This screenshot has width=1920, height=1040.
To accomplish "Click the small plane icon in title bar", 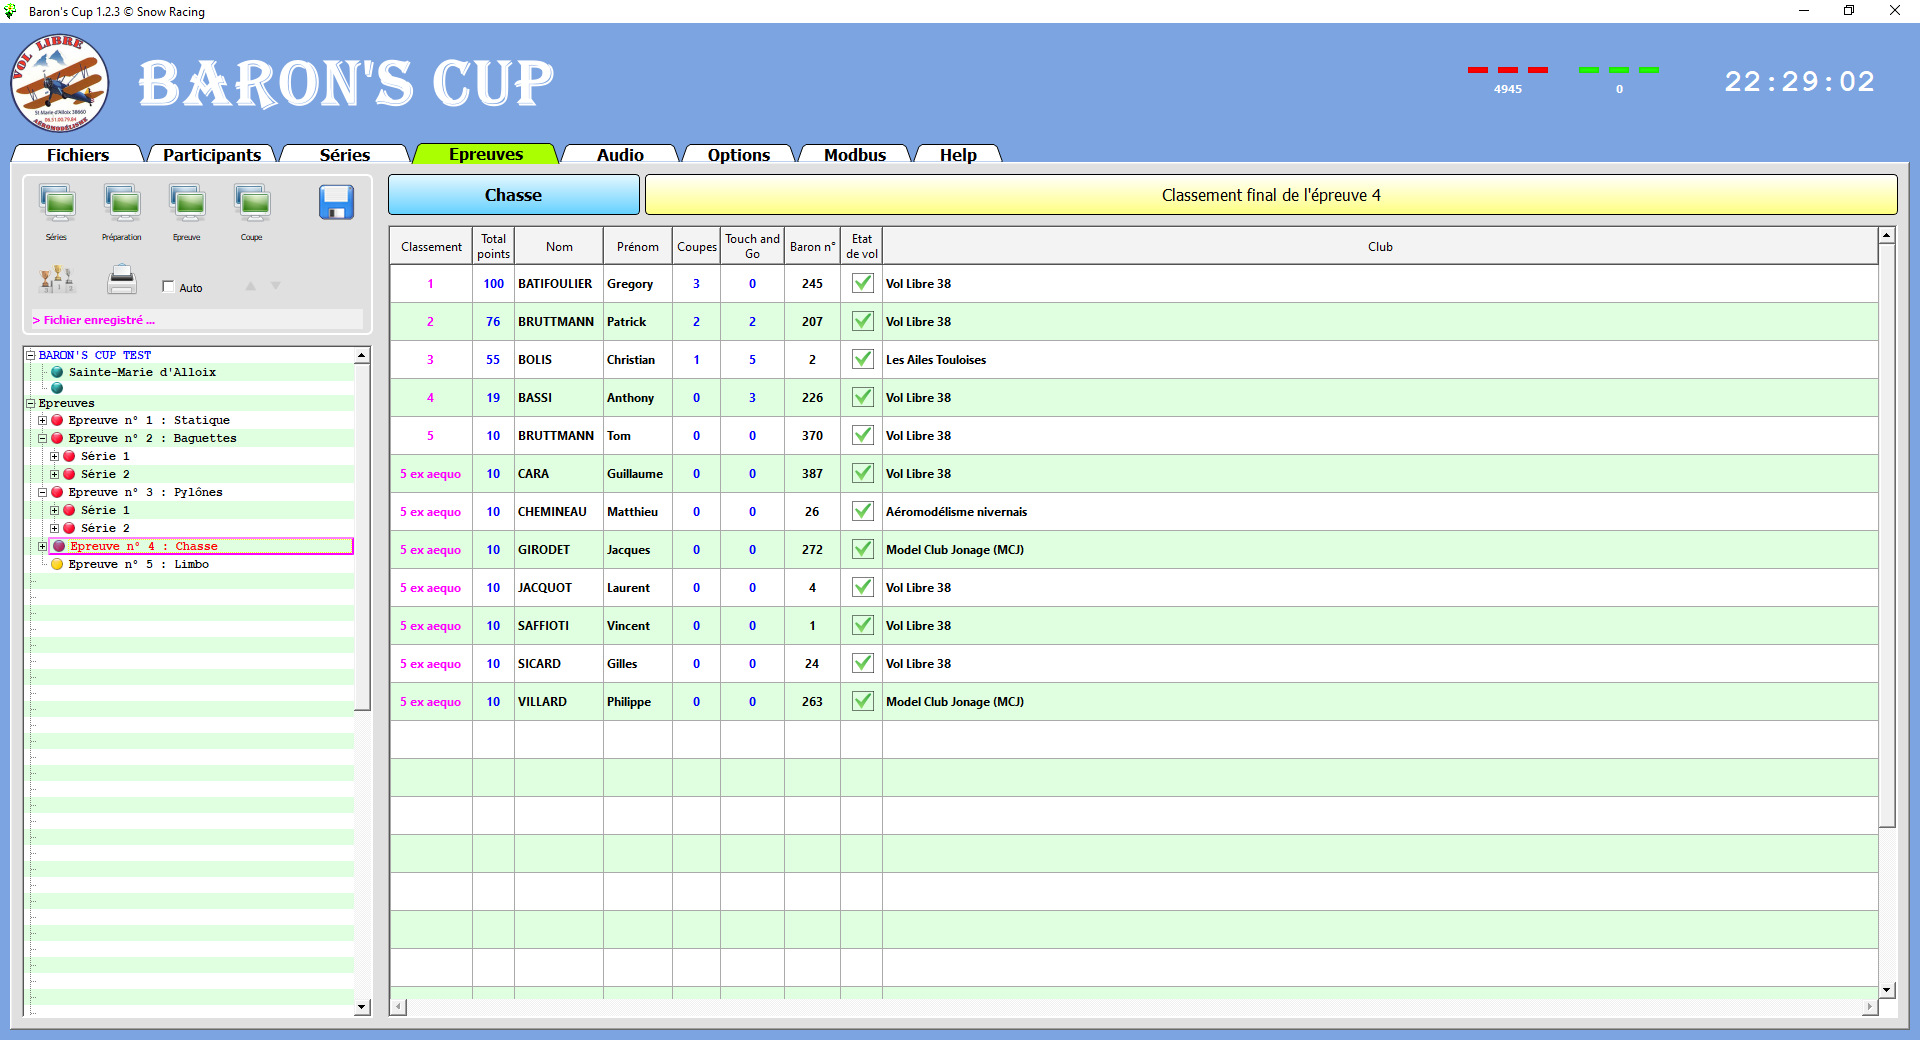I will pos(12,11).
